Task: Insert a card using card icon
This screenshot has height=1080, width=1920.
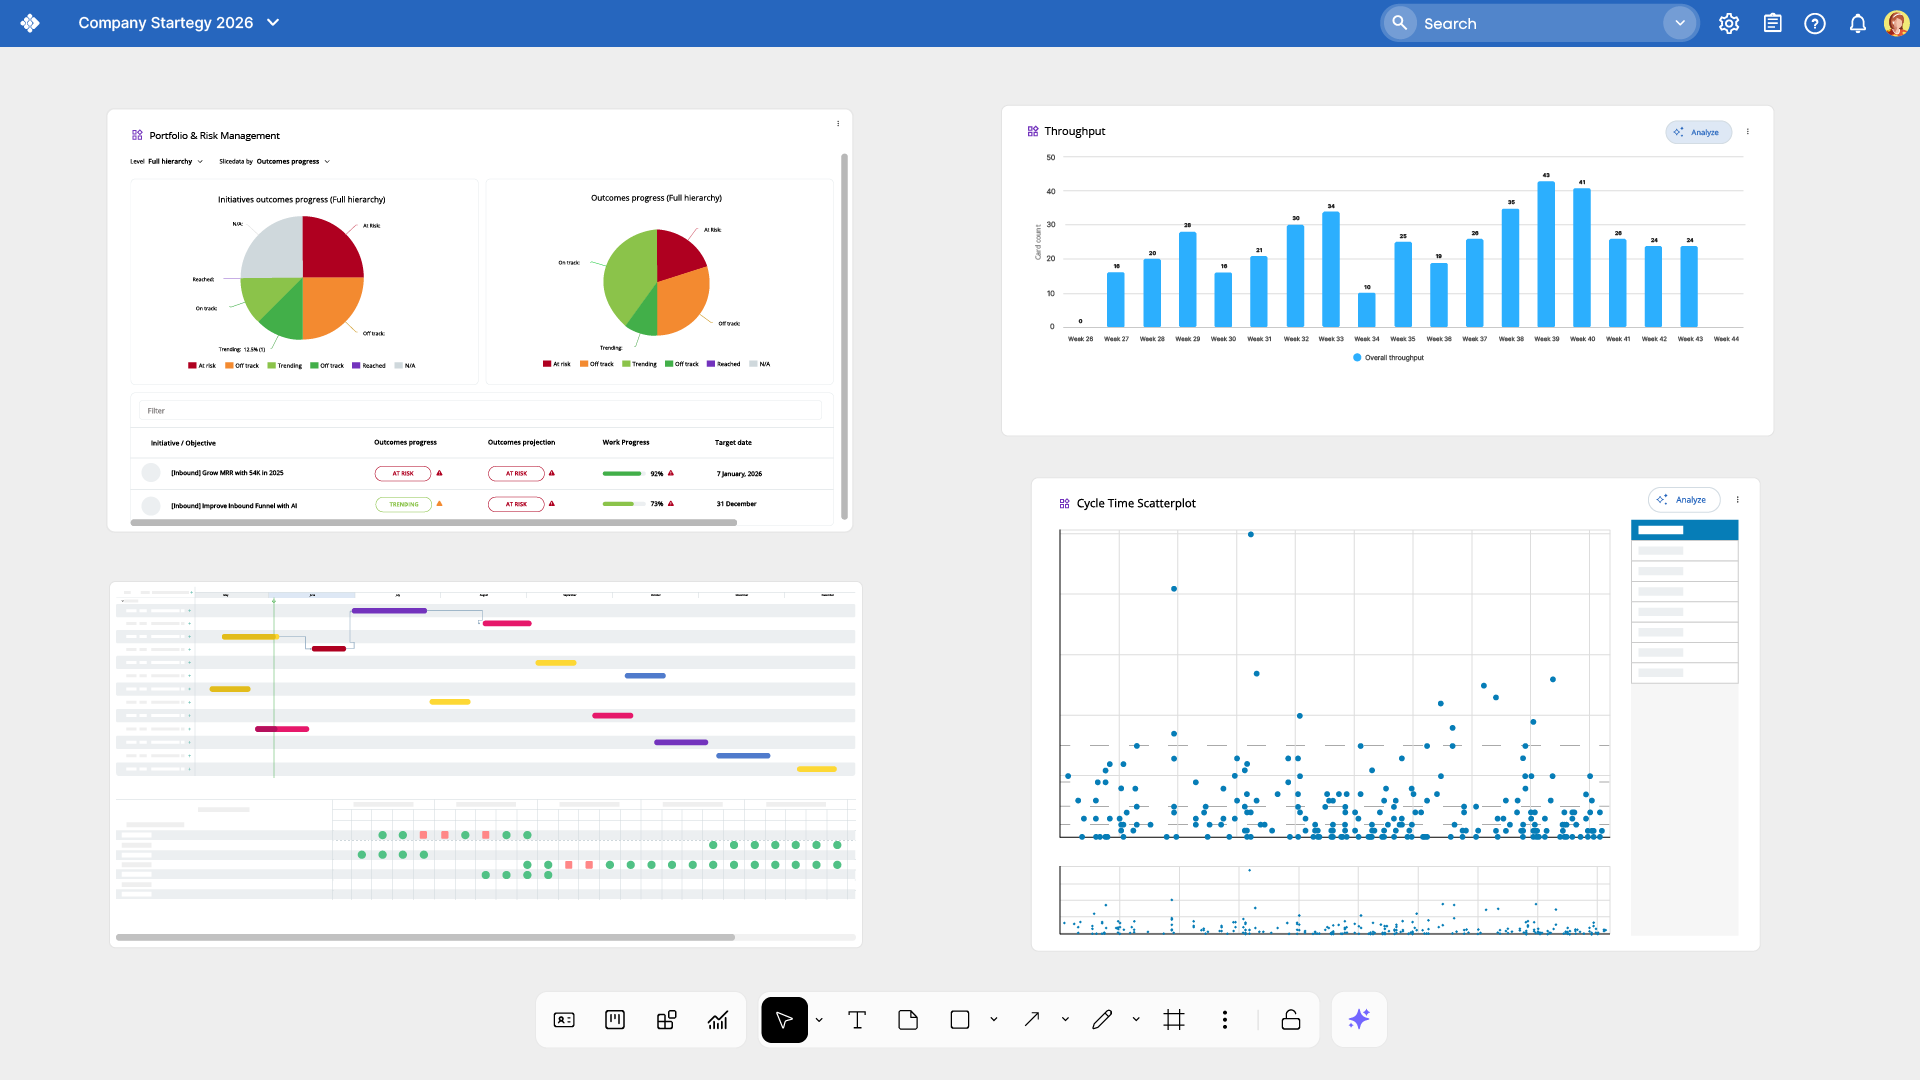Action: (x=564, y=1020)
